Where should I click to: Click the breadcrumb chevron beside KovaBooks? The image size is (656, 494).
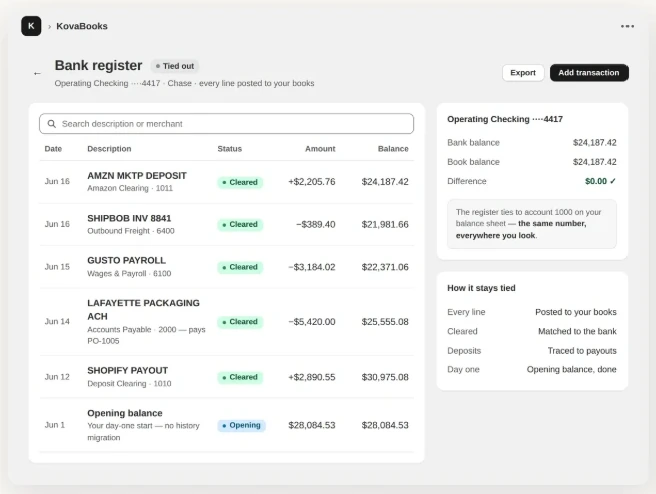coord(49,27)
